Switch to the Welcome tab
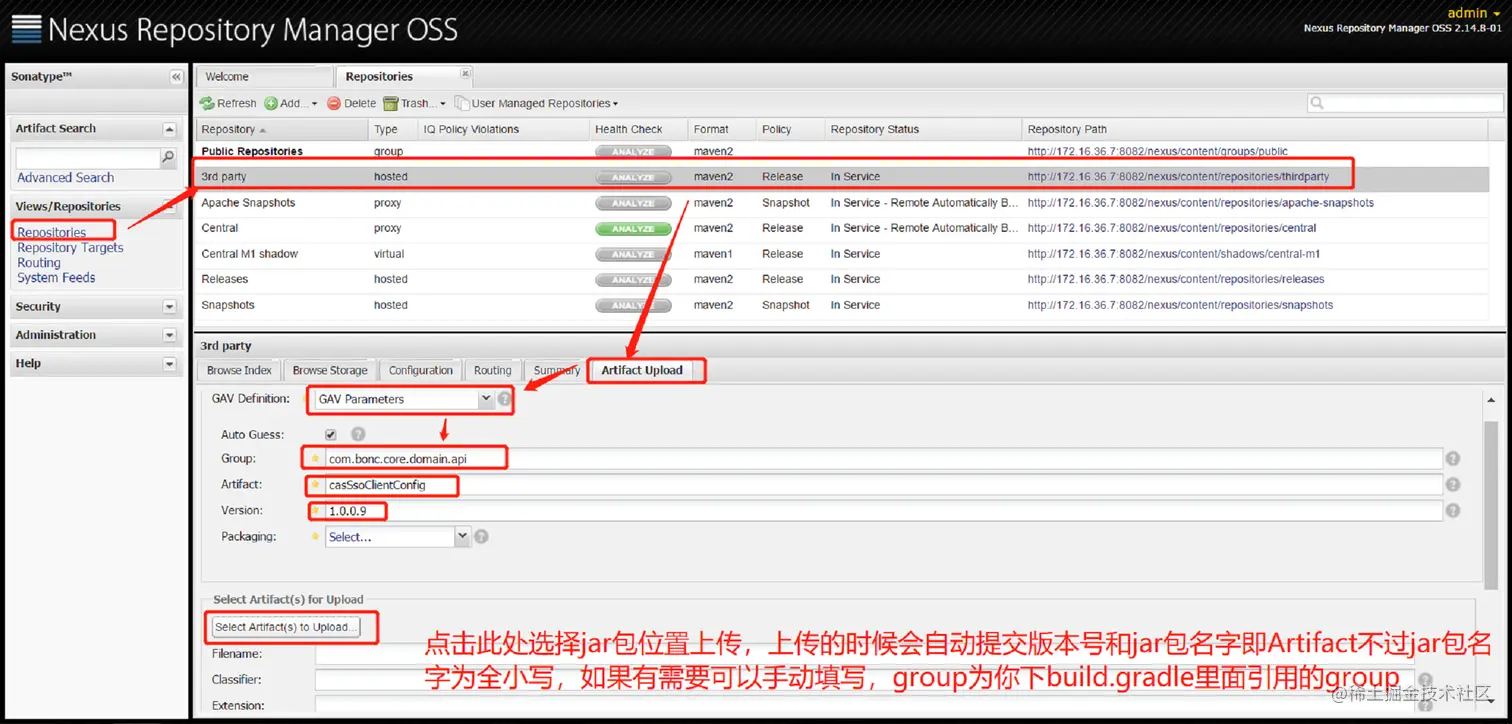The image size is (1512, 724). (x=227, y=76)
